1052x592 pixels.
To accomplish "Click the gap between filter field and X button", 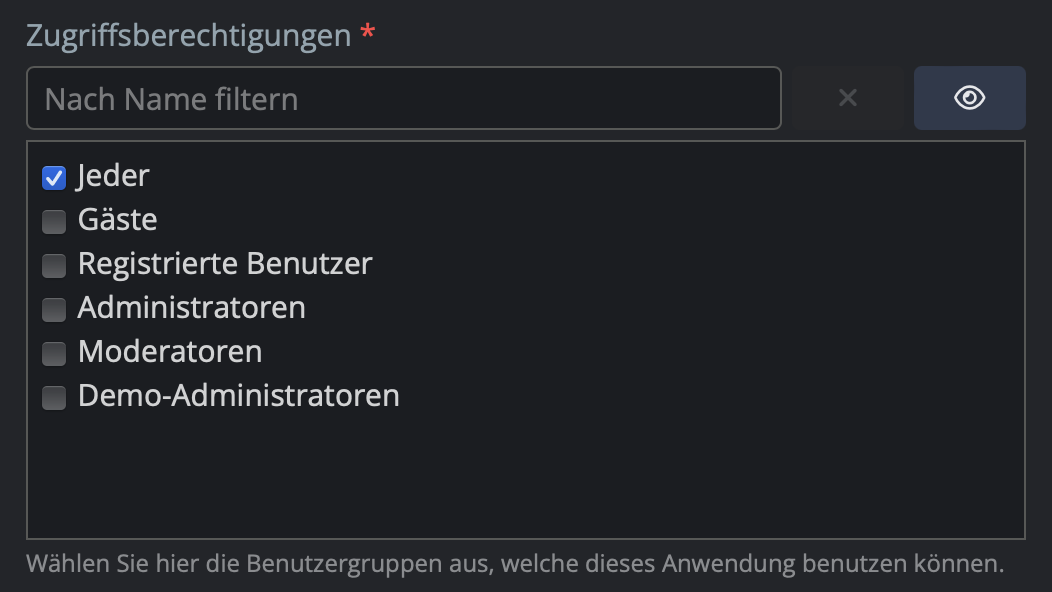I will [788, 98].
